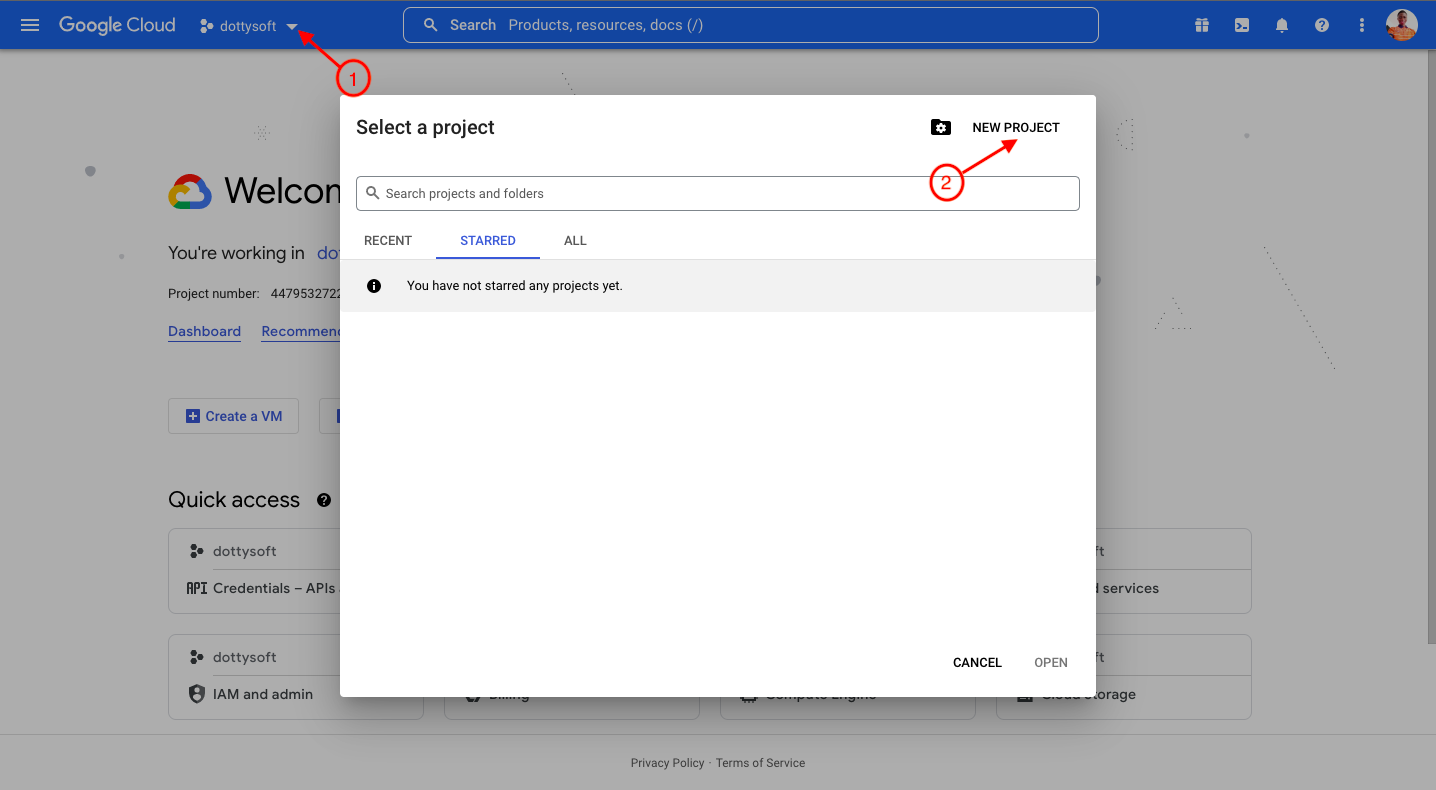
Task: Switch to the RECENT tab
Action: point(388,241)
